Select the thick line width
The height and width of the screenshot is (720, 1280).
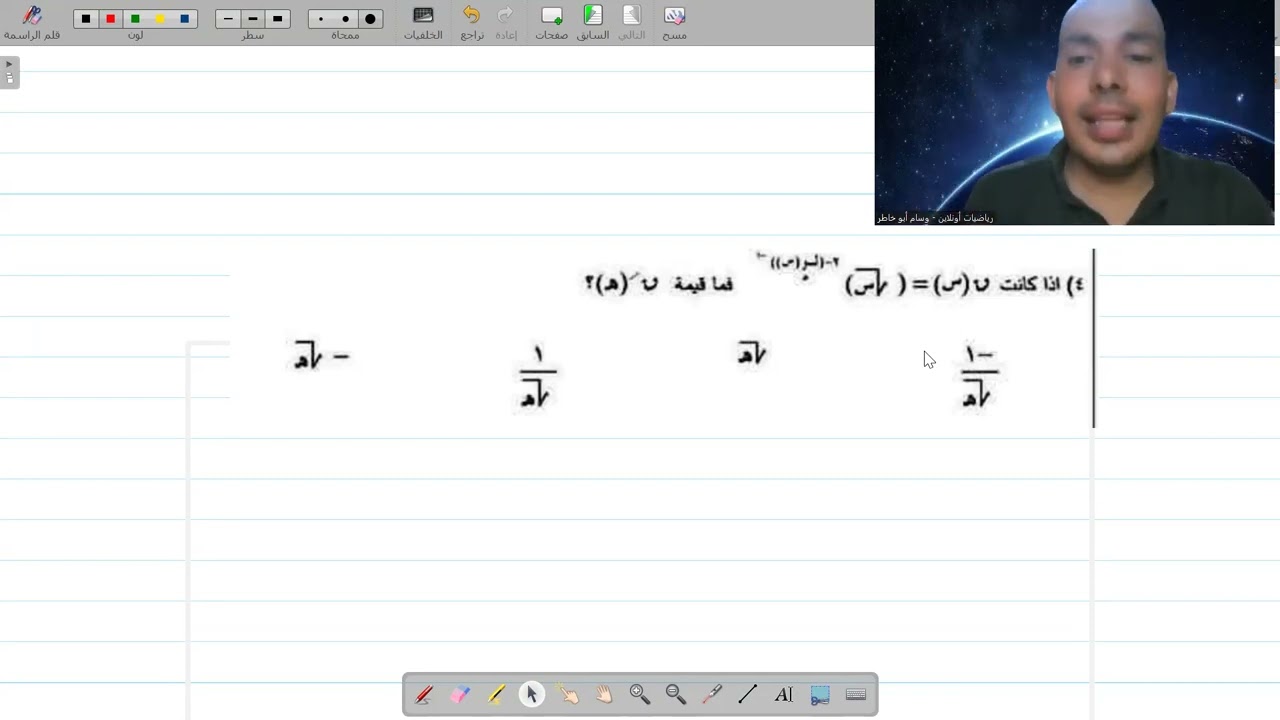(278, 19)
